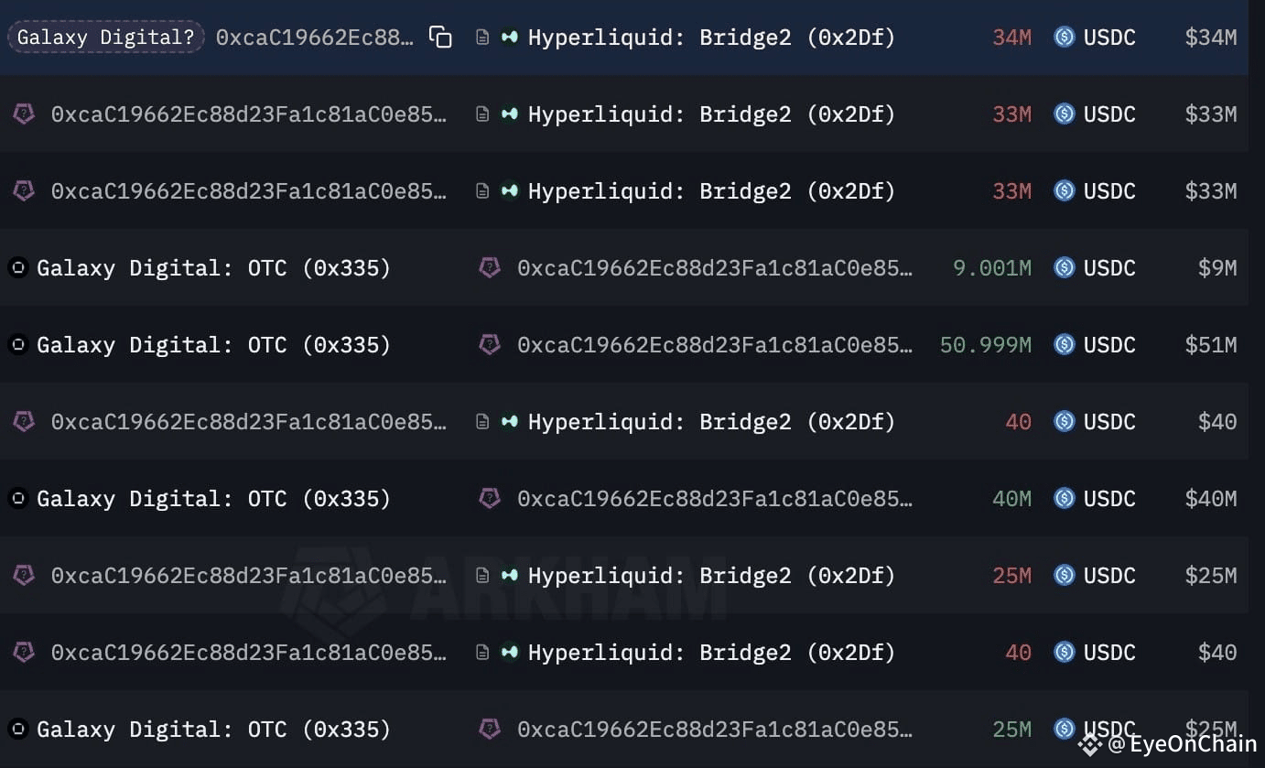
Task: Open recipient address 0xcaC19662… in the 40M row
Action: 714,498
